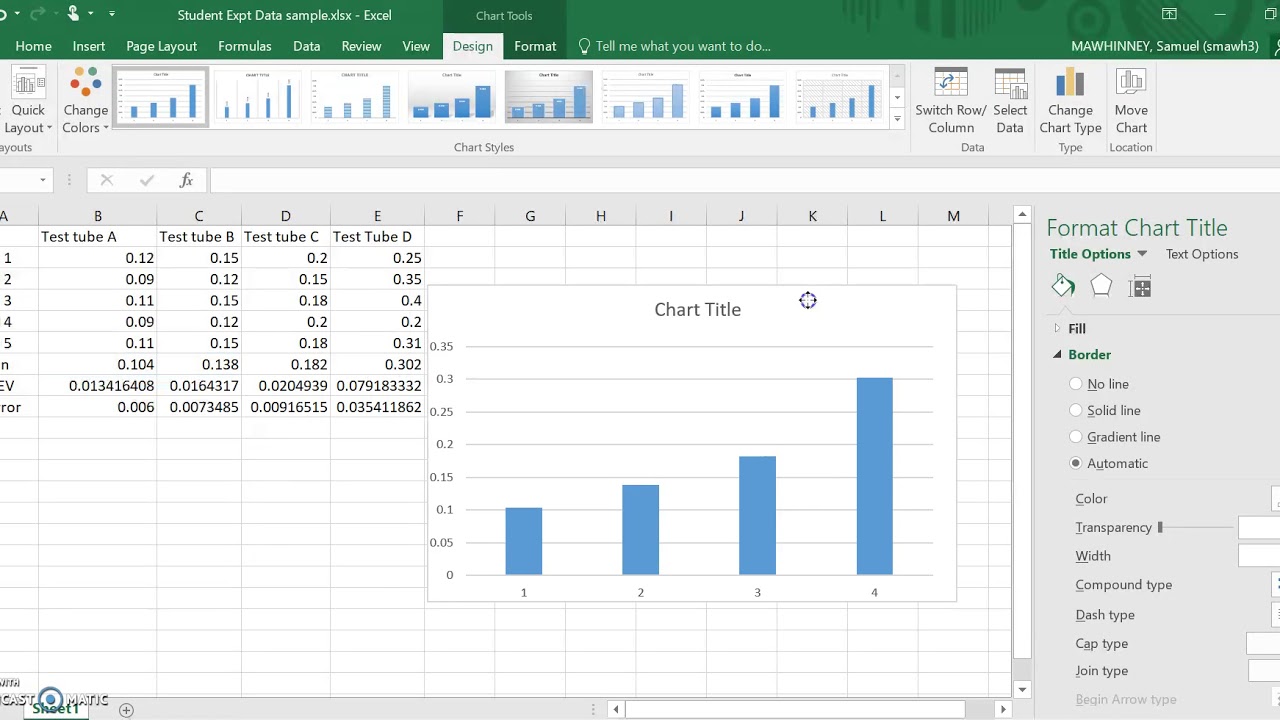The image size is (1280, 720).
Task: Open Title Options dropdown arrow
Action: coord(1142,254)
